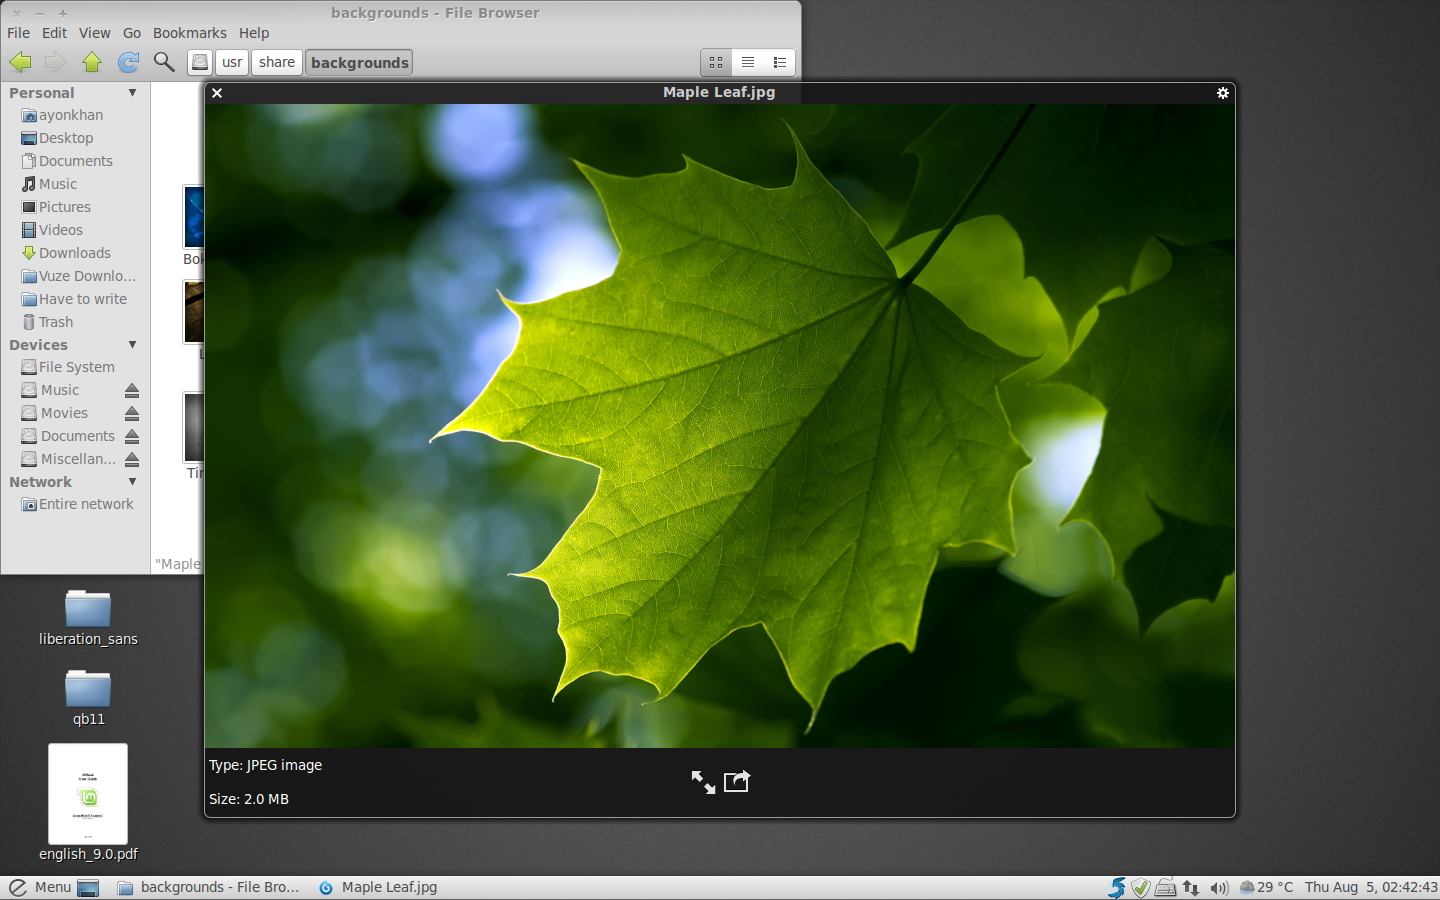Navigate to the usr path button
This screenshot has height=900, width=1440.
232,62
